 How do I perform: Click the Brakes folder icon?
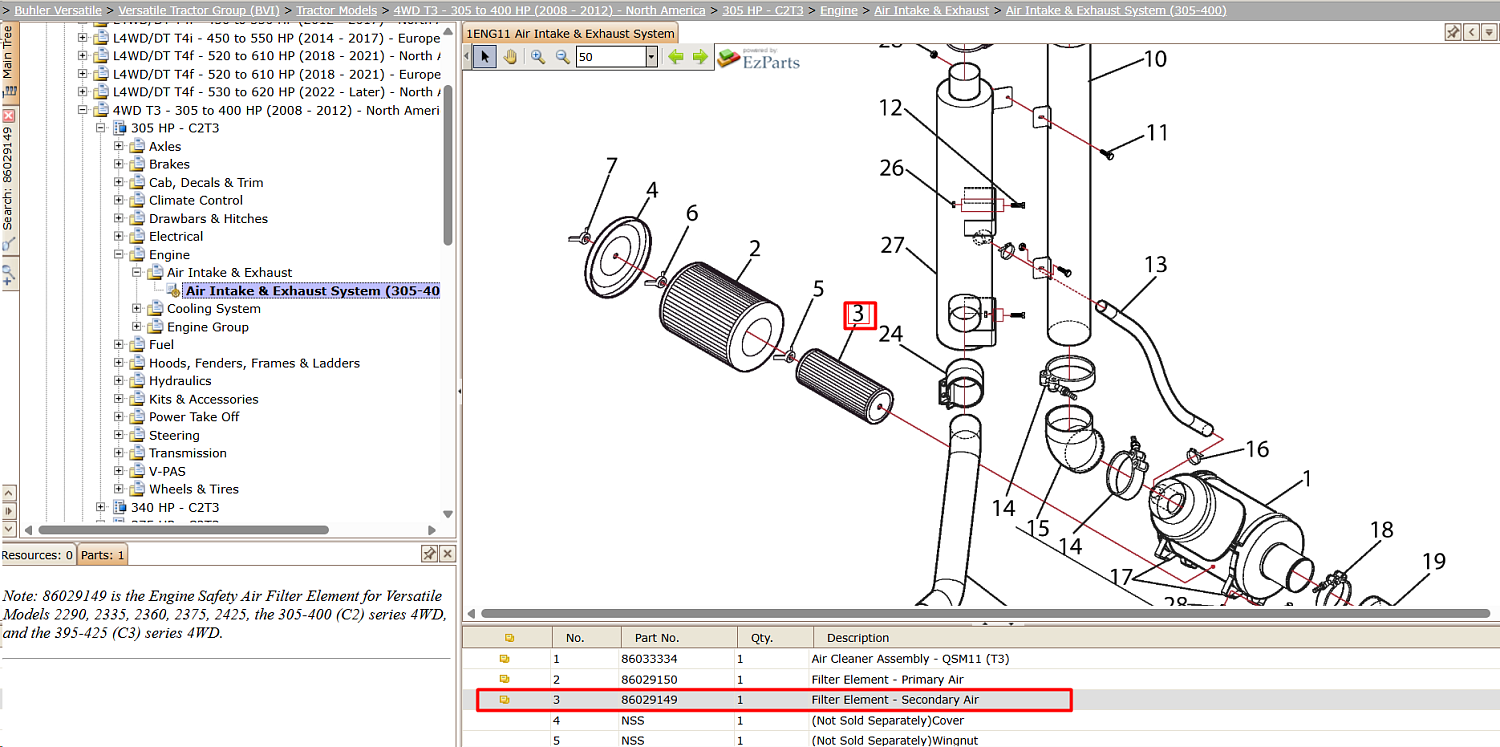pos(138,164)
